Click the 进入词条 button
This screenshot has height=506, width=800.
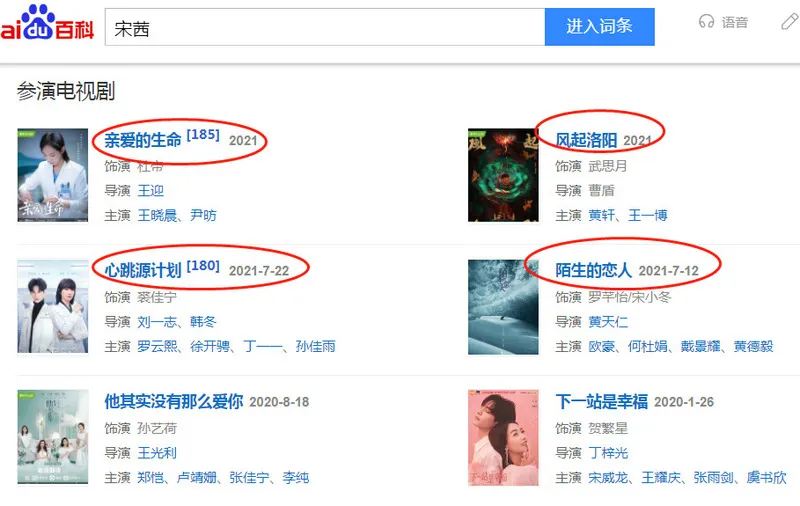[599, 27]
